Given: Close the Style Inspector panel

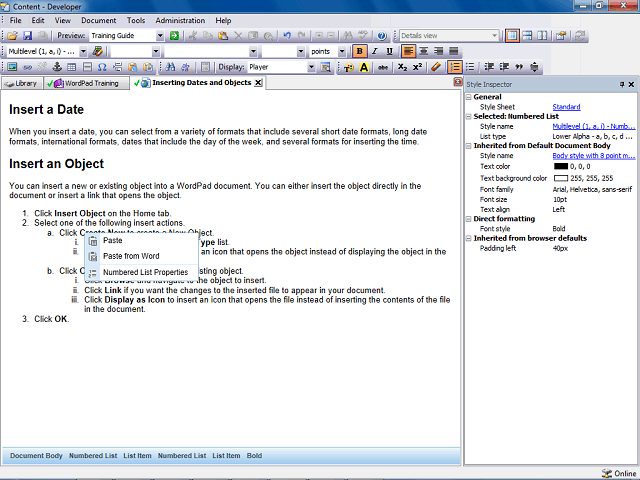Looking at the screenshot, I should [631, 84].
